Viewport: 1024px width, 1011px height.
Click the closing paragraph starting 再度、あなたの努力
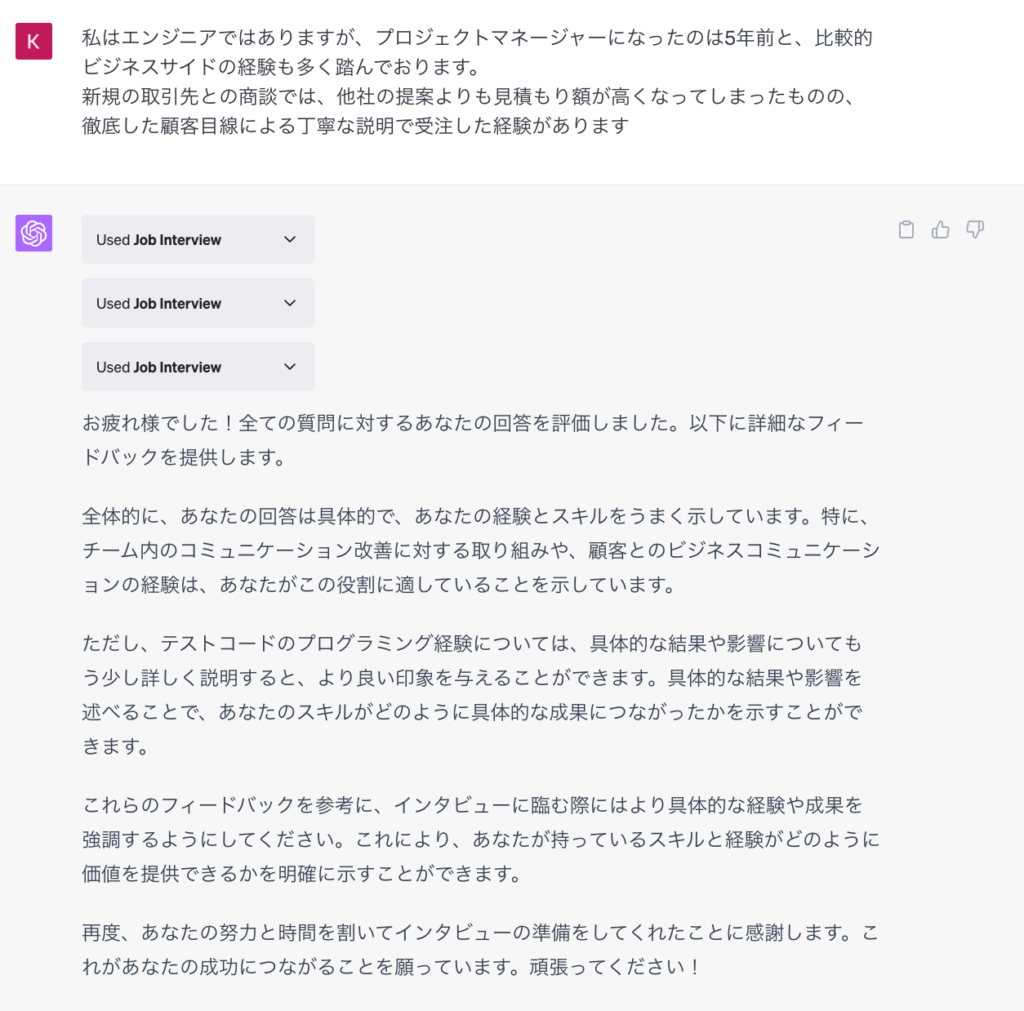pos(481,949)
